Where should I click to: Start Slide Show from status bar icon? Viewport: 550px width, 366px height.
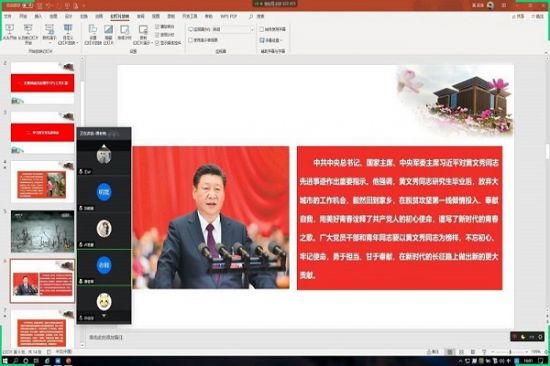(484, 352)
